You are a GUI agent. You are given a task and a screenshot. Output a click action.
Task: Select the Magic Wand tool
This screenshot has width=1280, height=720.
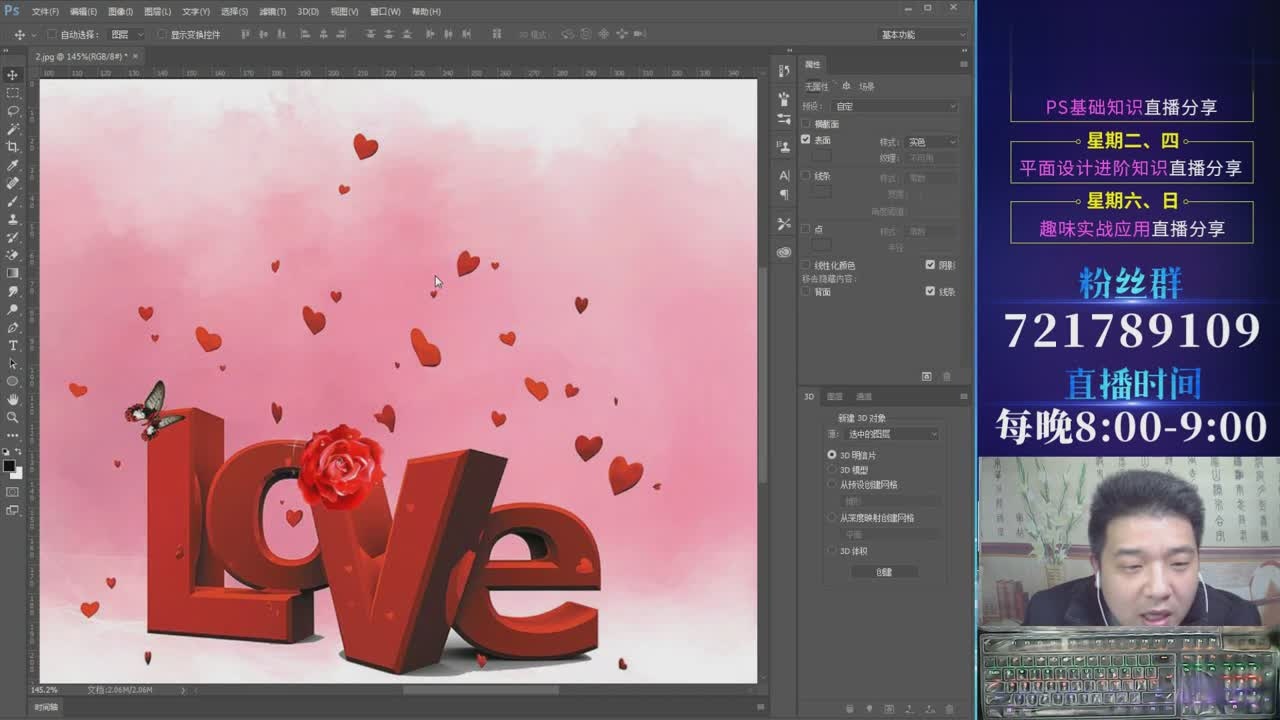[13, 129]
